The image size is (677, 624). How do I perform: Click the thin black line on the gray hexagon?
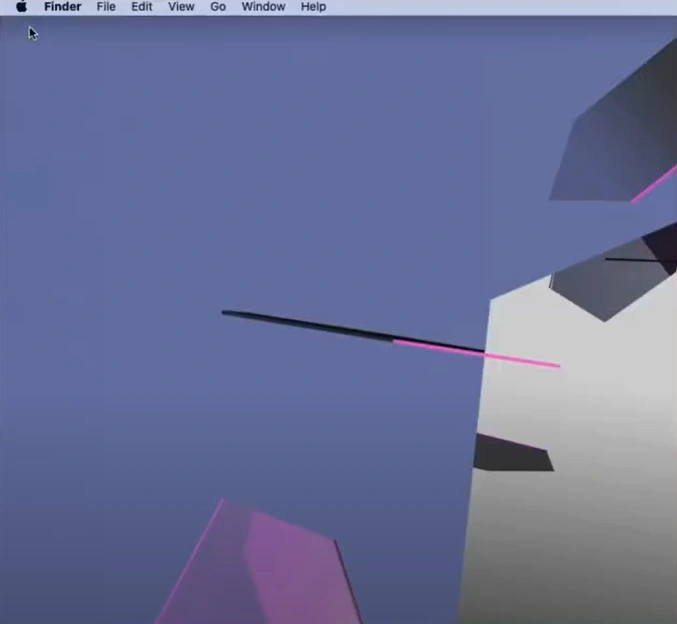tap(635, 260)
